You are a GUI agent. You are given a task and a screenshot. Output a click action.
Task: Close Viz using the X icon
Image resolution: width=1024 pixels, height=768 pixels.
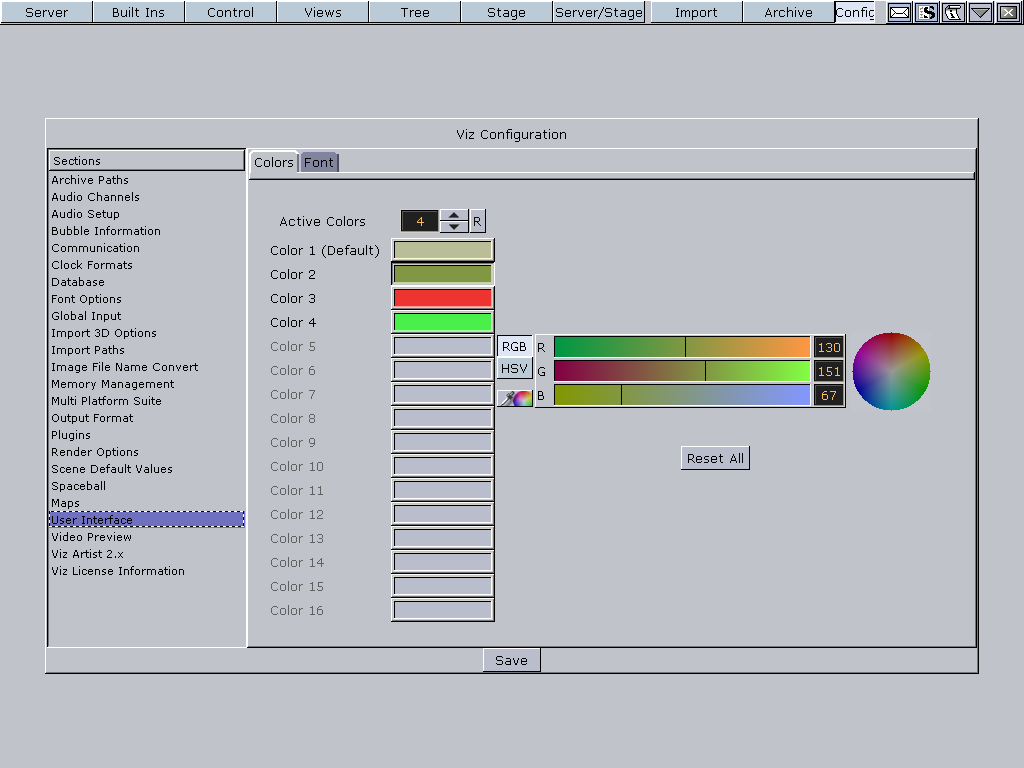pos(1007,13)
